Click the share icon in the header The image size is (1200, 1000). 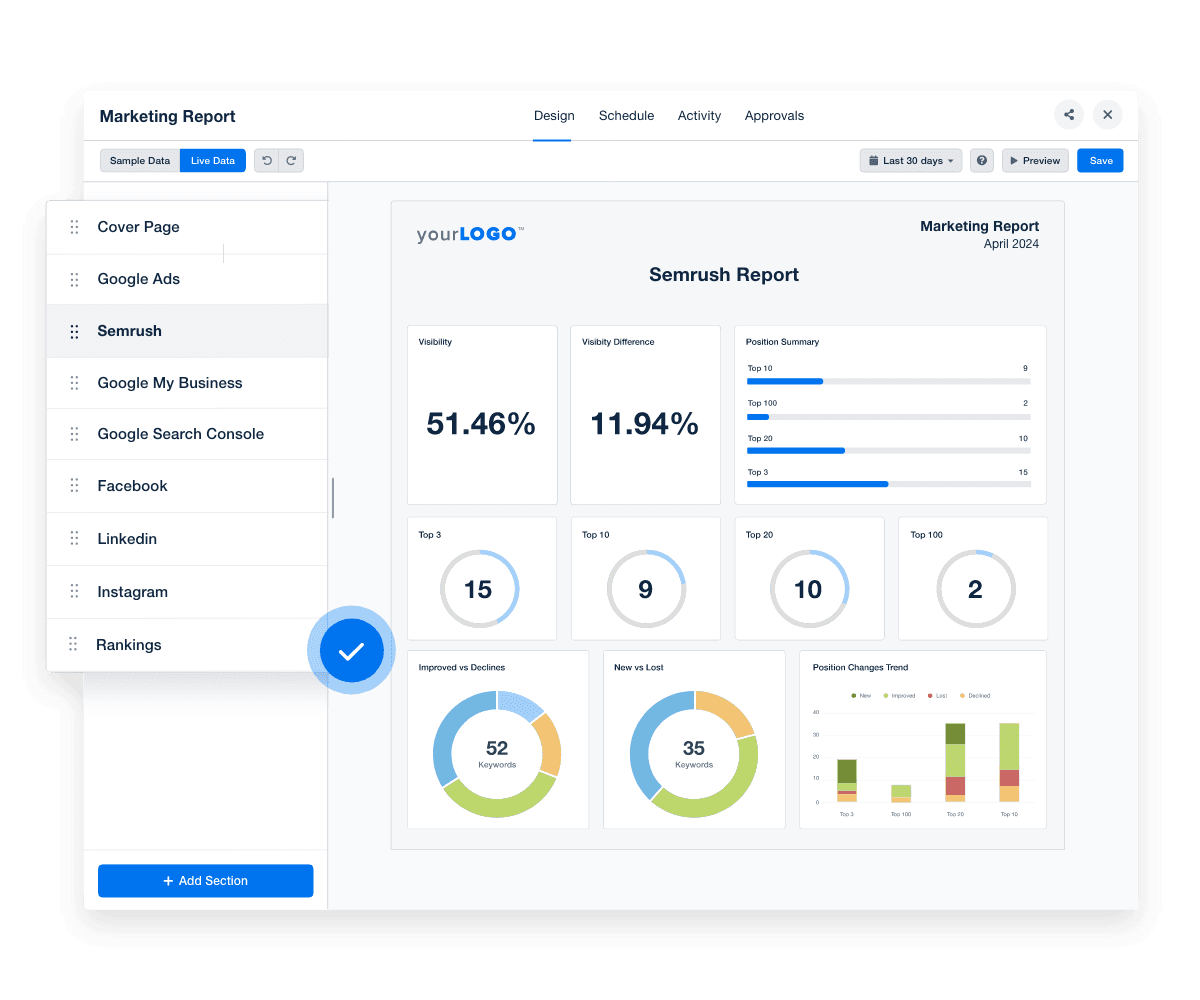1069,115
